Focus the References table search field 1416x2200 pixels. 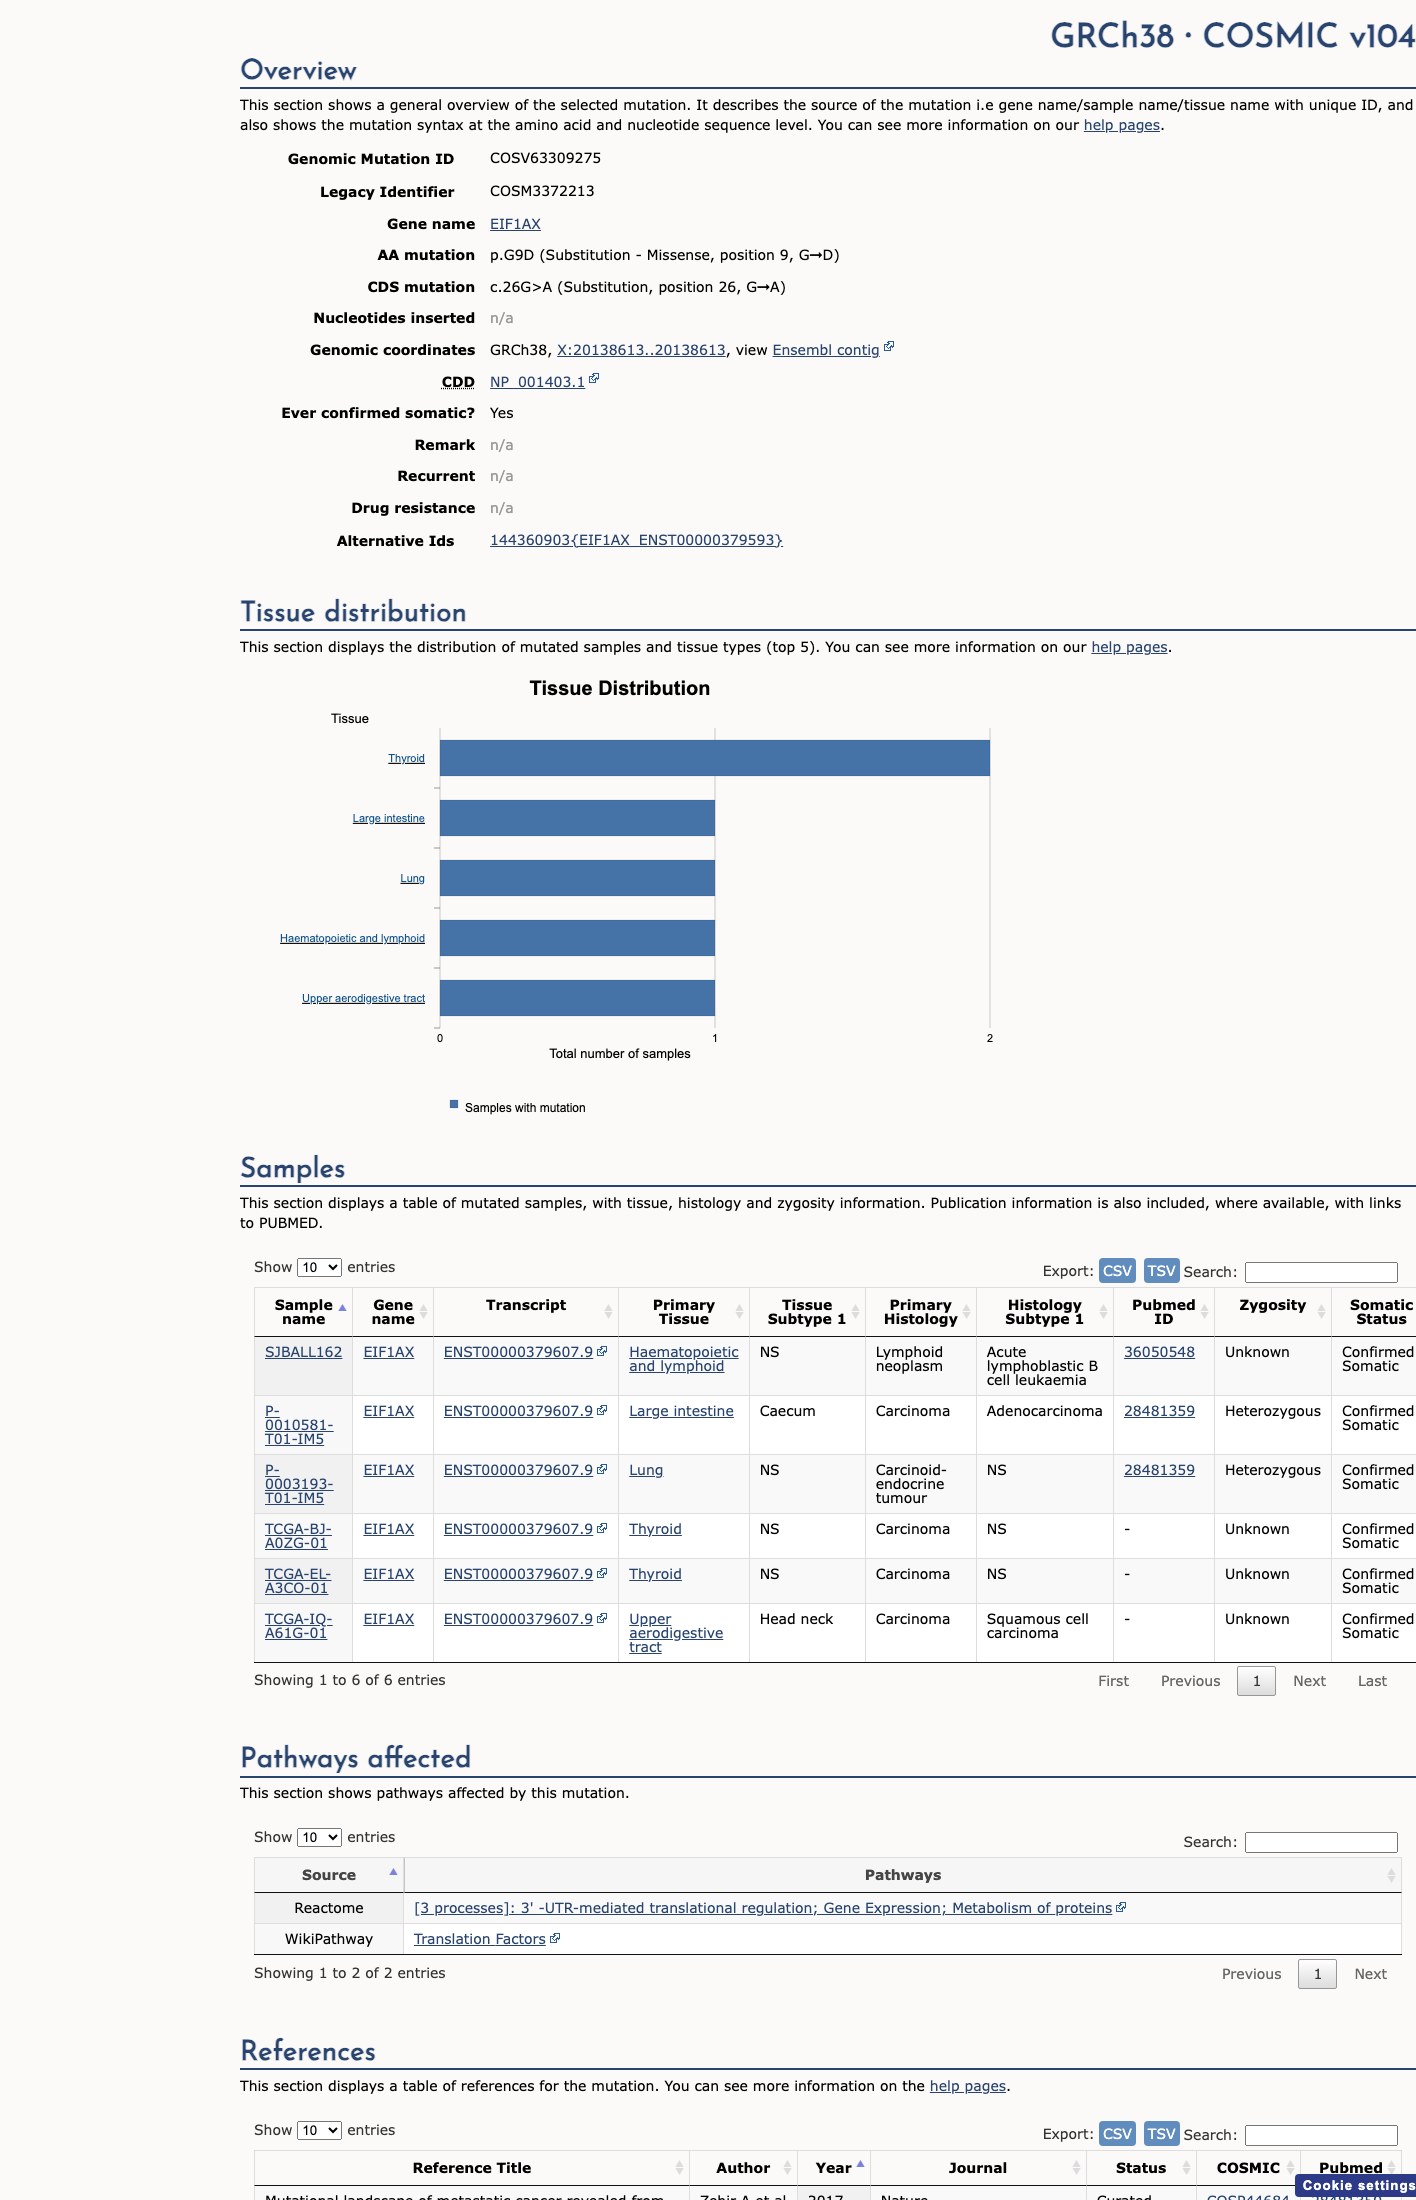(x=1321, y=2135)
